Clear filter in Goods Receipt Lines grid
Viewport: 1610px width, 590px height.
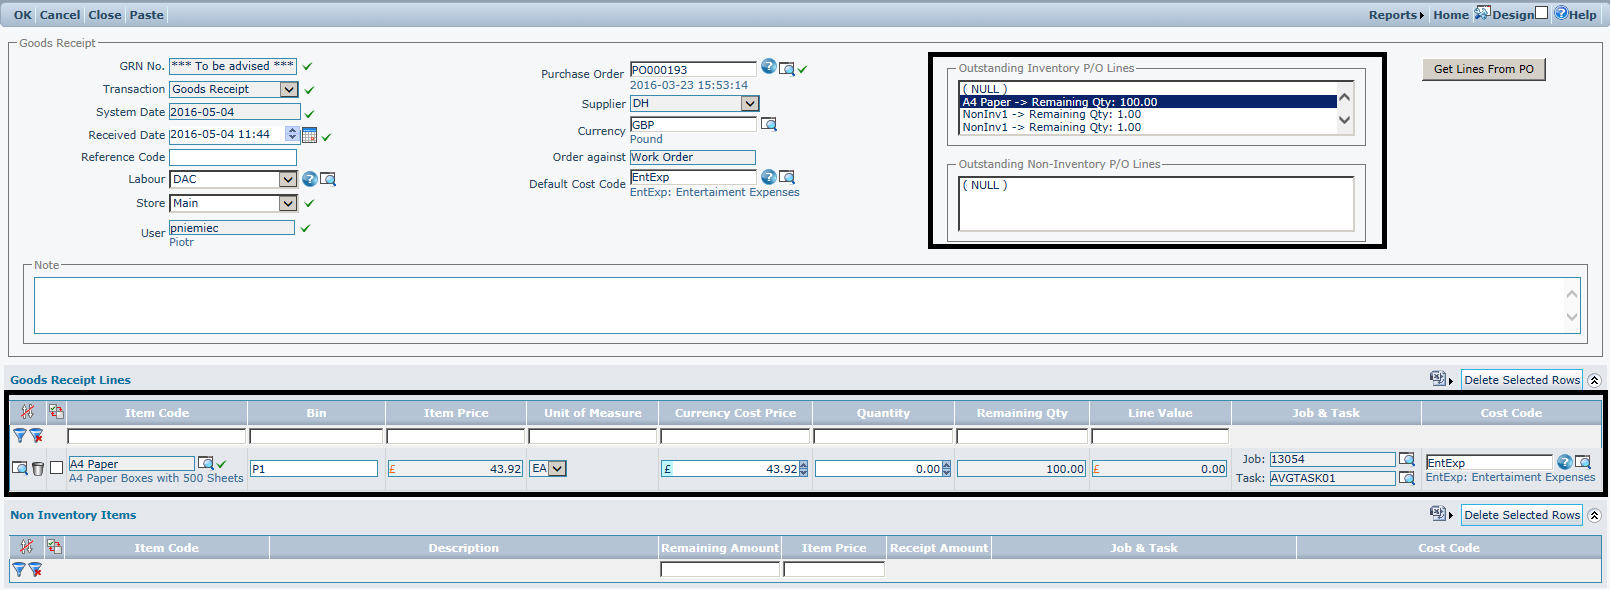36,436
